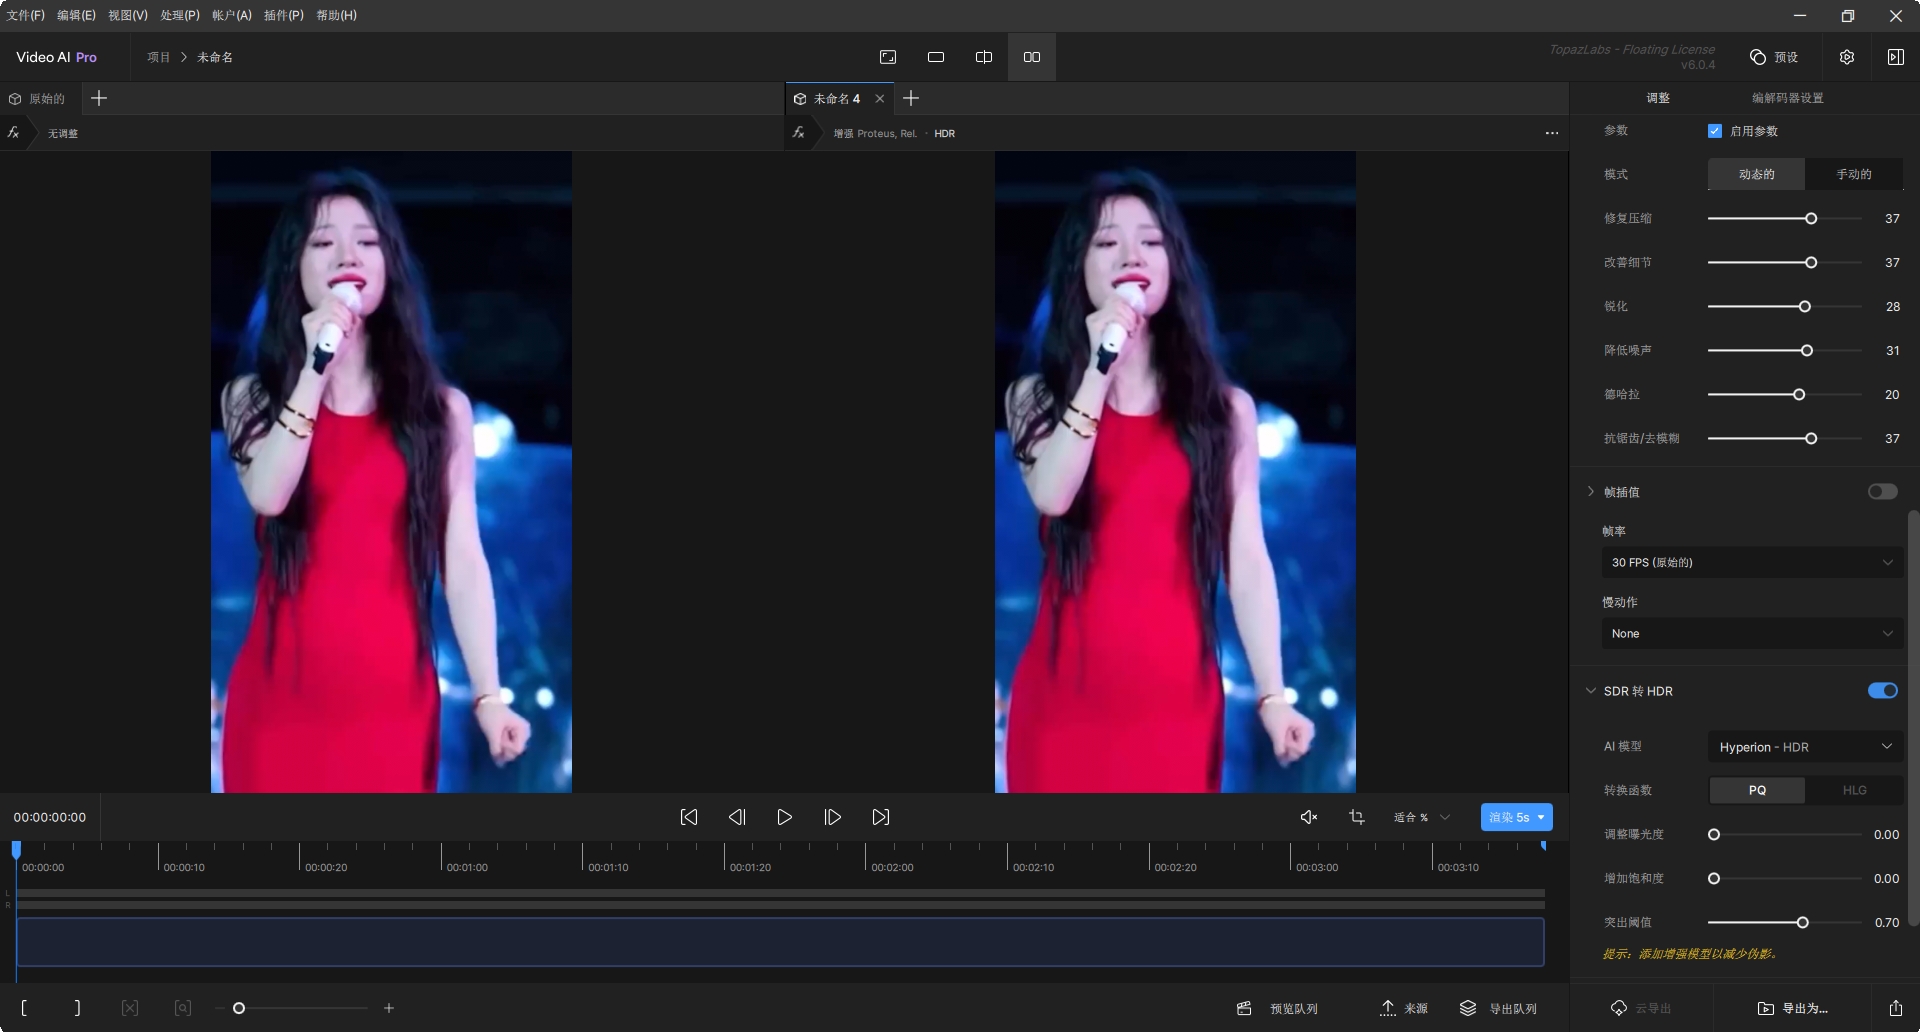Toggle SDR 转 HDR switch
This screenshot has height=1032, width=1920.
click(1882, 690)
